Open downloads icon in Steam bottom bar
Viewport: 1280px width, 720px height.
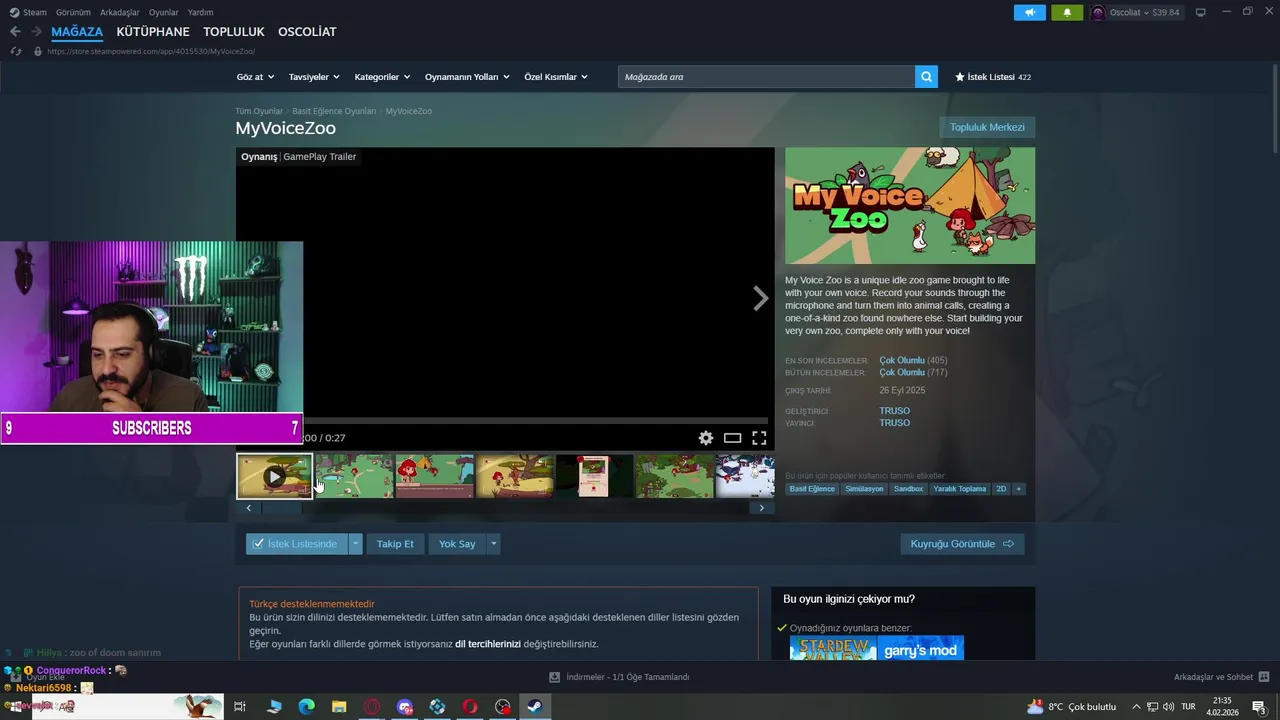point(555,677)
